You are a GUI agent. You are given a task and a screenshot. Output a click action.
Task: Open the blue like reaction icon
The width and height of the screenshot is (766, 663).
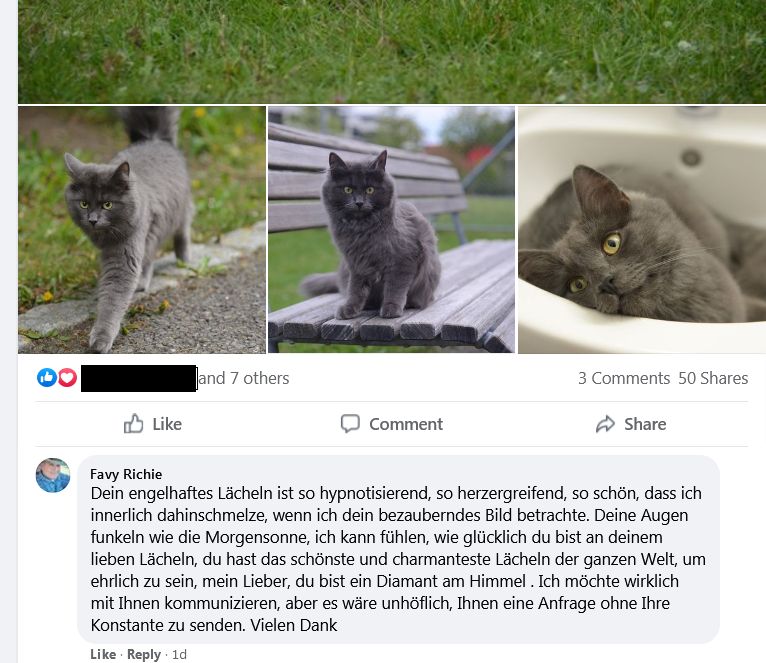tap(47, 378)
